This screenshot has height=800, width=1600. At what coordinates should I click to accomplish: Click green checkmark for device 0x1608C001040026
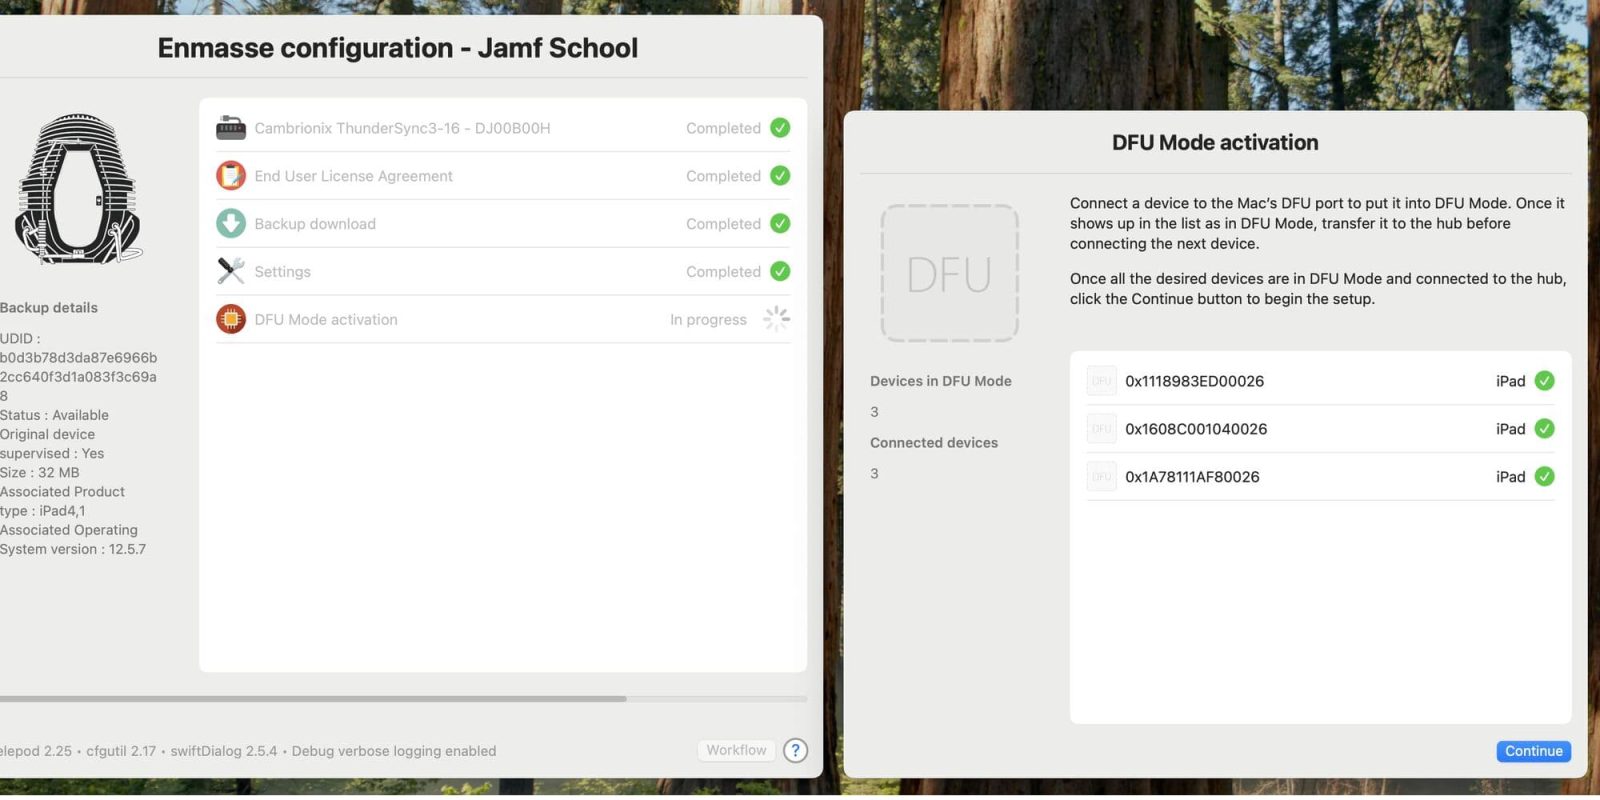point(1544,429)
